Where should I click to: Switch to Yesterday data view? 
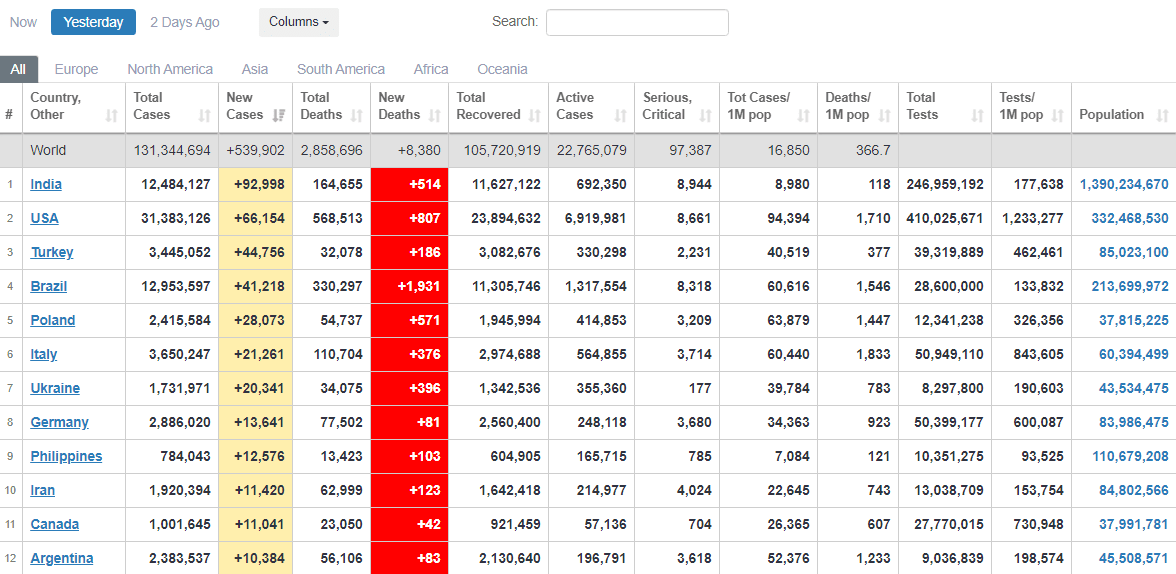tap(93, 22)
